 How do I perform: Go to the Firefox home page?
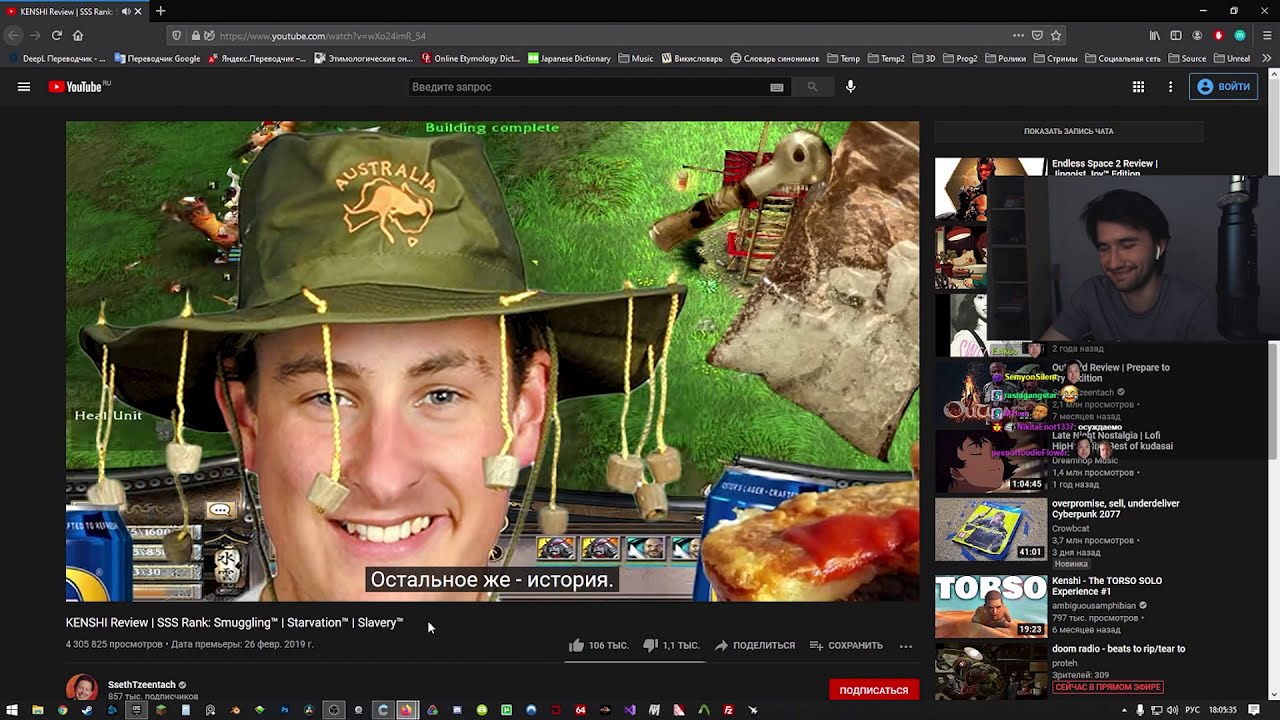(78, 35)
